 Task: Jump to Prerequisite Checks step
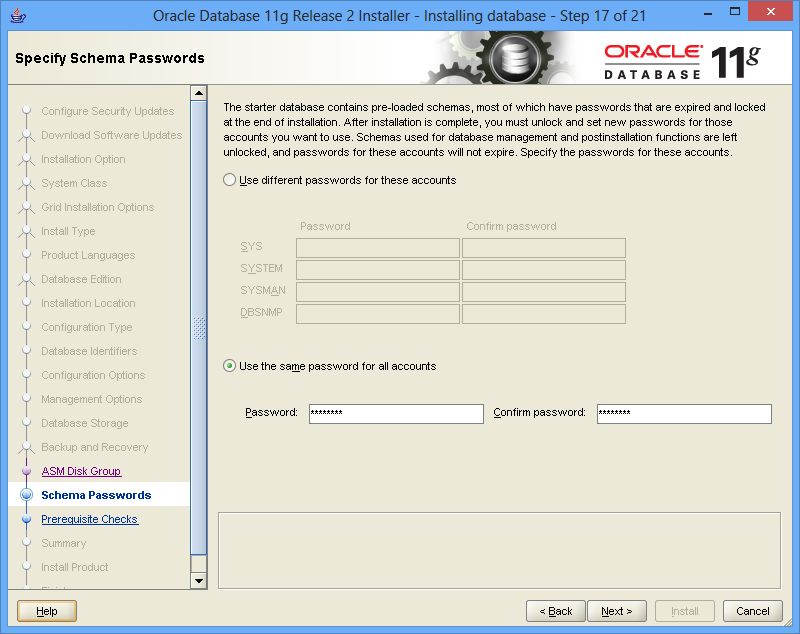click(90, 519)
